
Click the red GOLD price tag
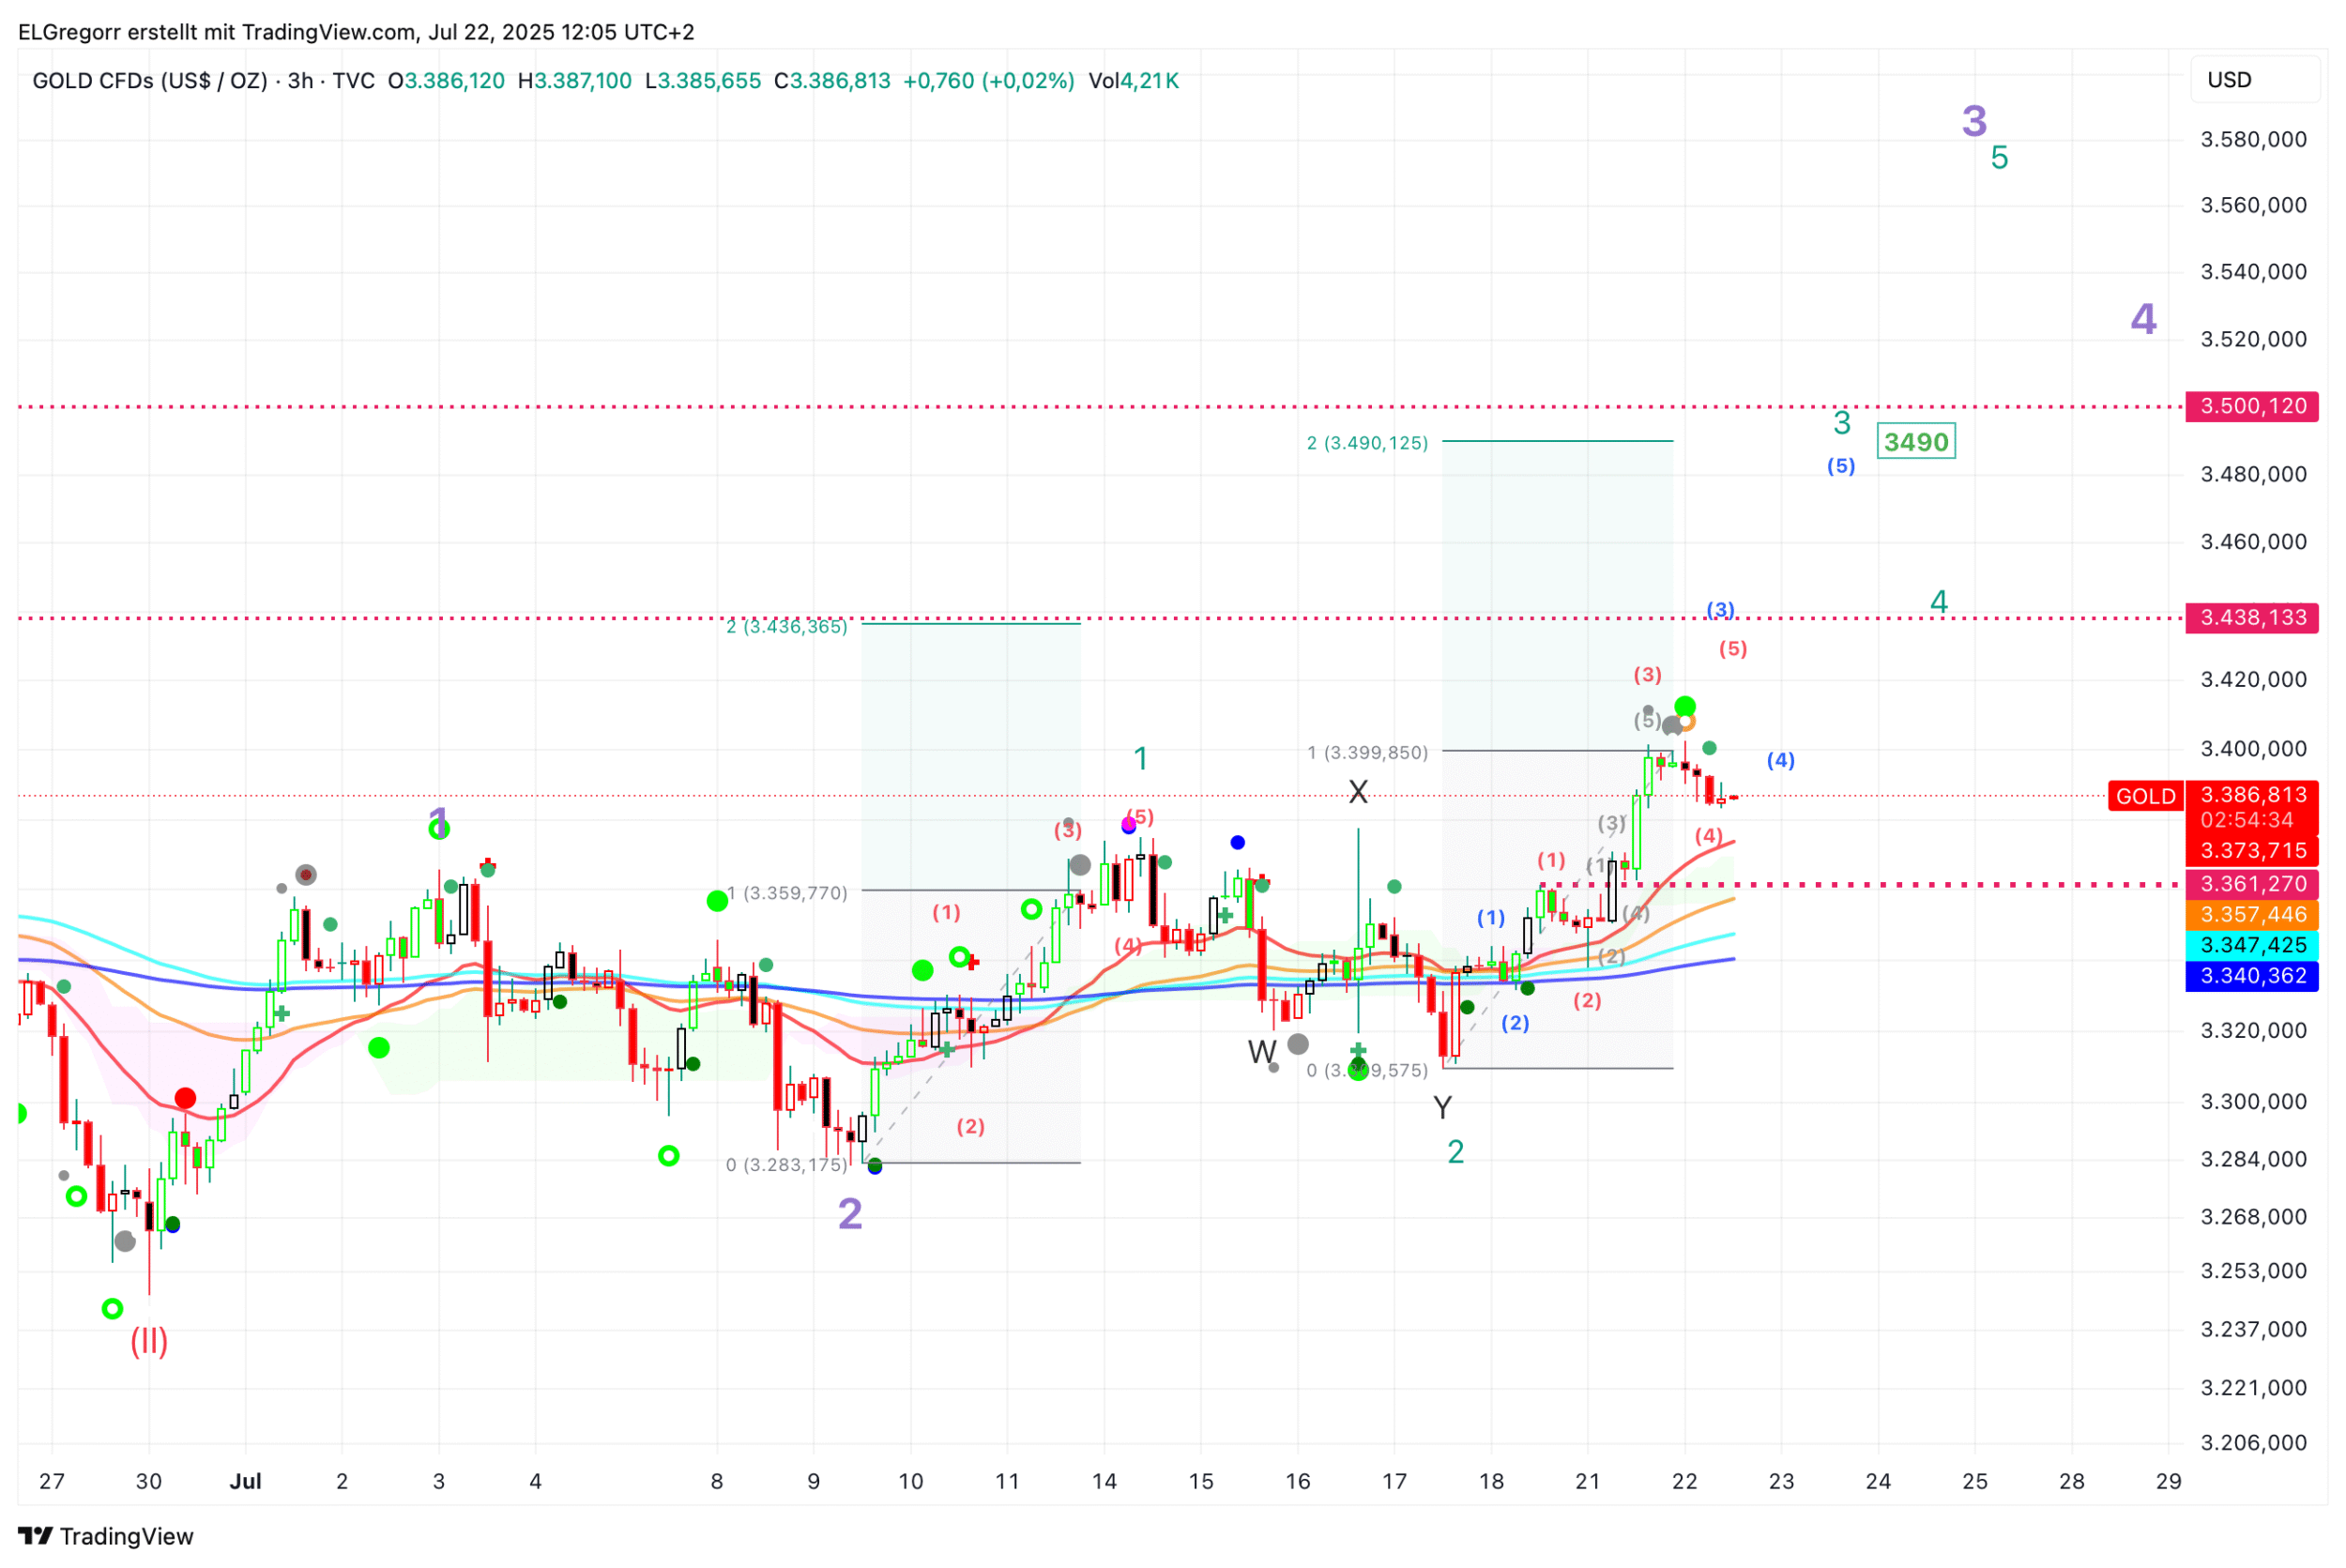pyautogui.click(x=2145, y=797)
